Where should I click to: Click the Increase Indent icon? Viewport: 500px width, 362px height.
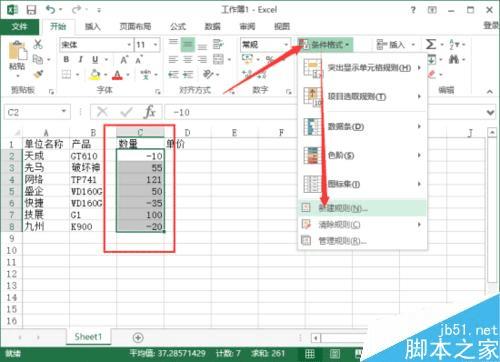(x=188, y=75)
